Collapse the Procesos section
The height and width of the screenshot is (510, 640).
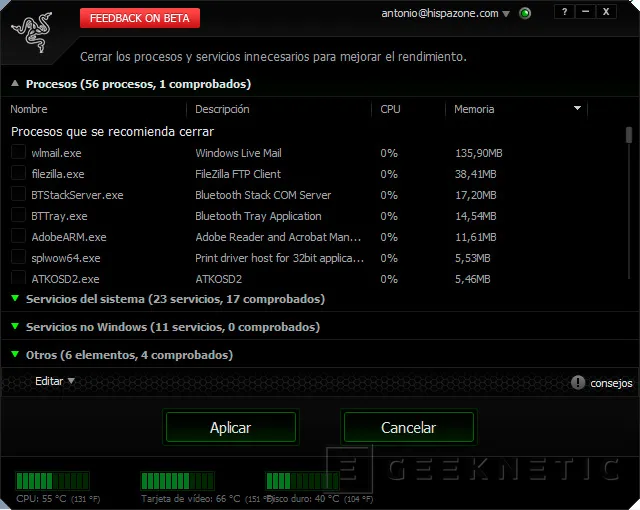tap(15, 83)
